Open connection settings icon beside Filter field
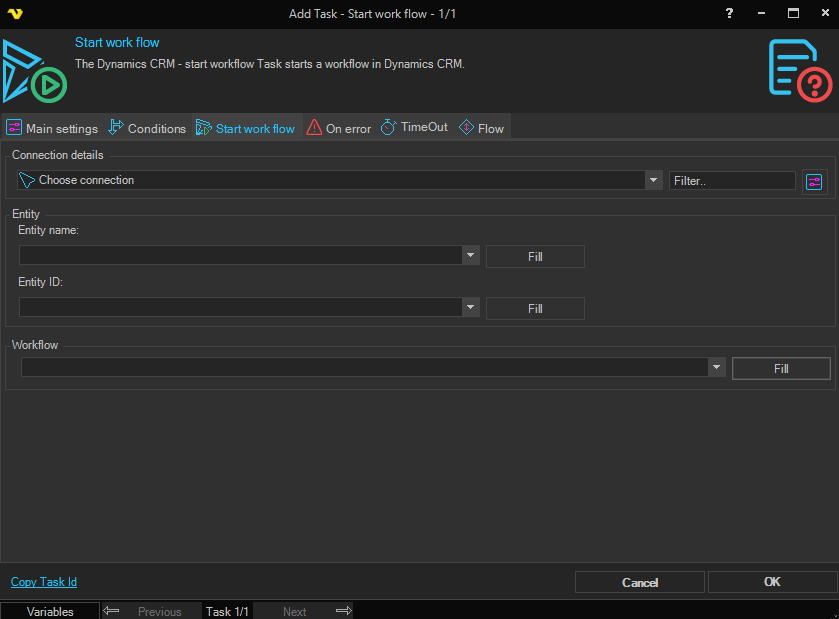 pos(815,181)
